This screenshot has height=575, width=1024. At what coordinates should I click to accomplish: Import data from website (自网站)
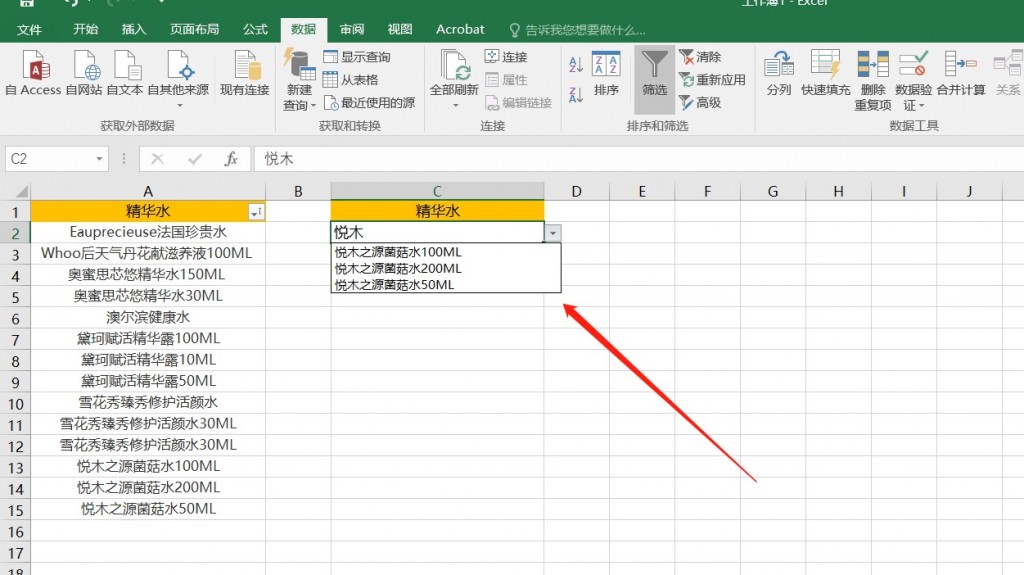[x=84, y=73]
